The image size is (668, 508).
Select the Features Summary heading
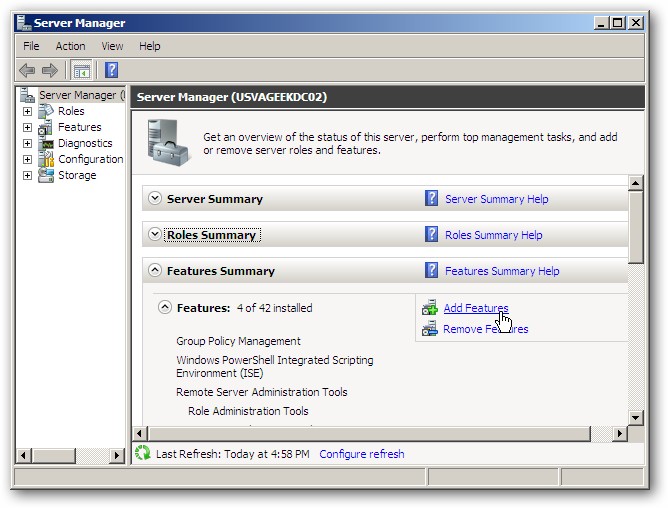click(x=221, y=271)
